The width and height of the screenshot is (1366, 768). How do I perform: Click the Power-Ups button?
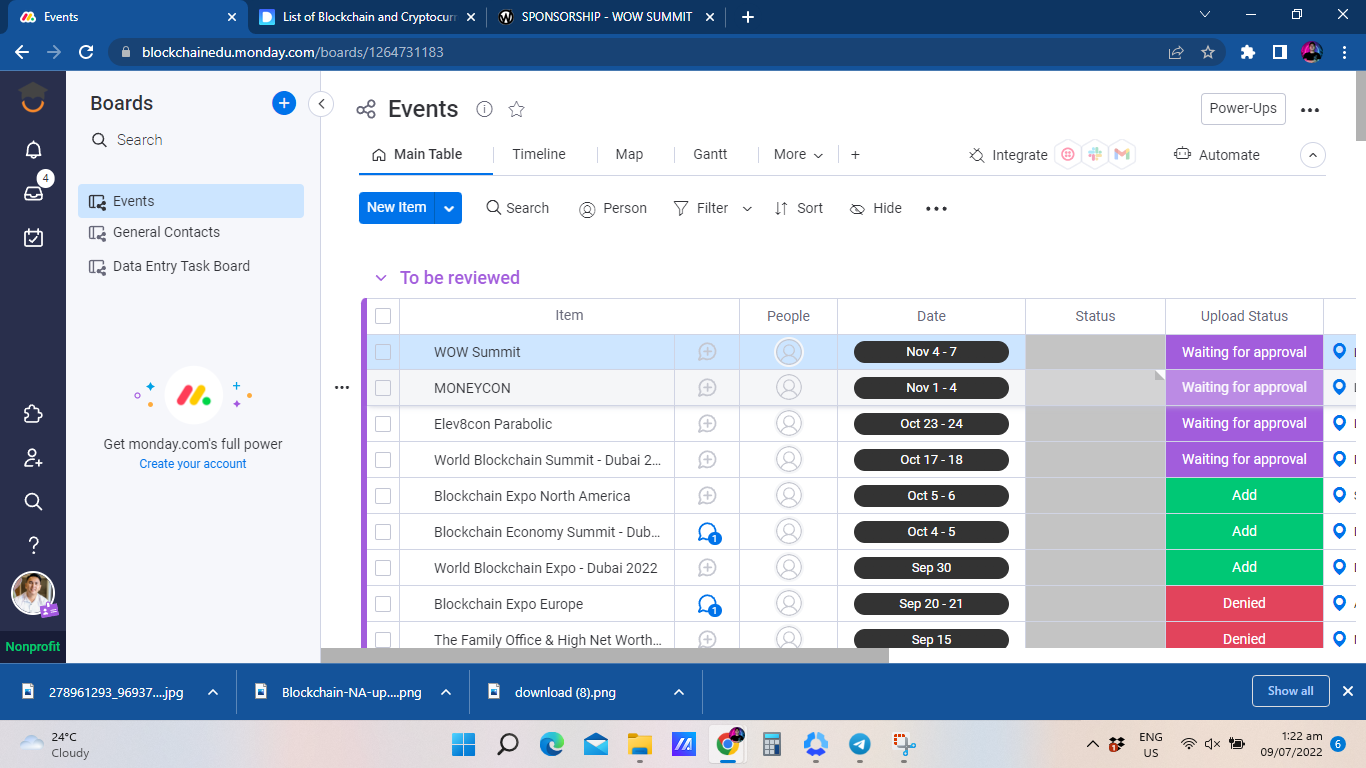click(1242, 109)
